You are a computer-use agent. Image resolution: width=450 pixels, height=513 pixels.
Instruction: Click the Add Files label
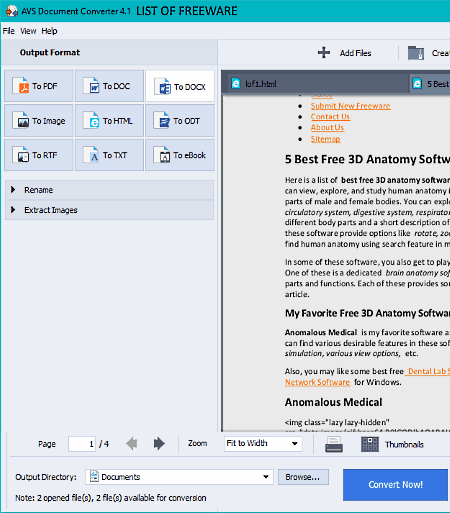[355, 53]
